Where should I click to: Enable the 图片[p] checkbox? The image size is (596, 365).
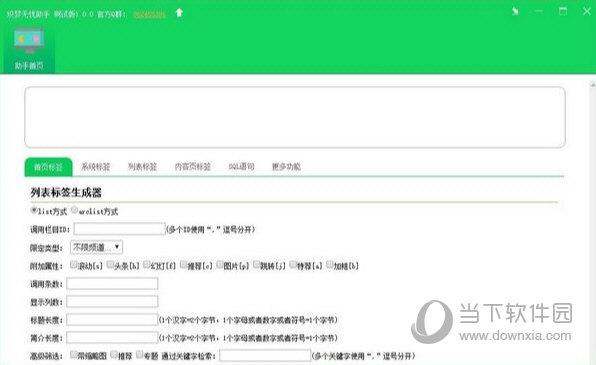[x=220, y=265]
